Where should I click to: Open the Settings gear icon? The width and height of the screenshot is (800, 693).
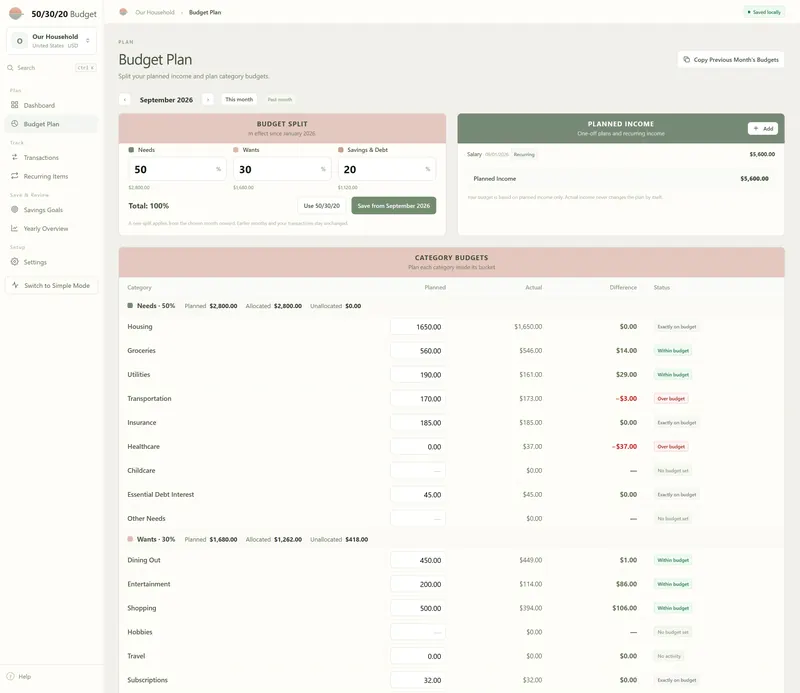(x=14, y=262)
